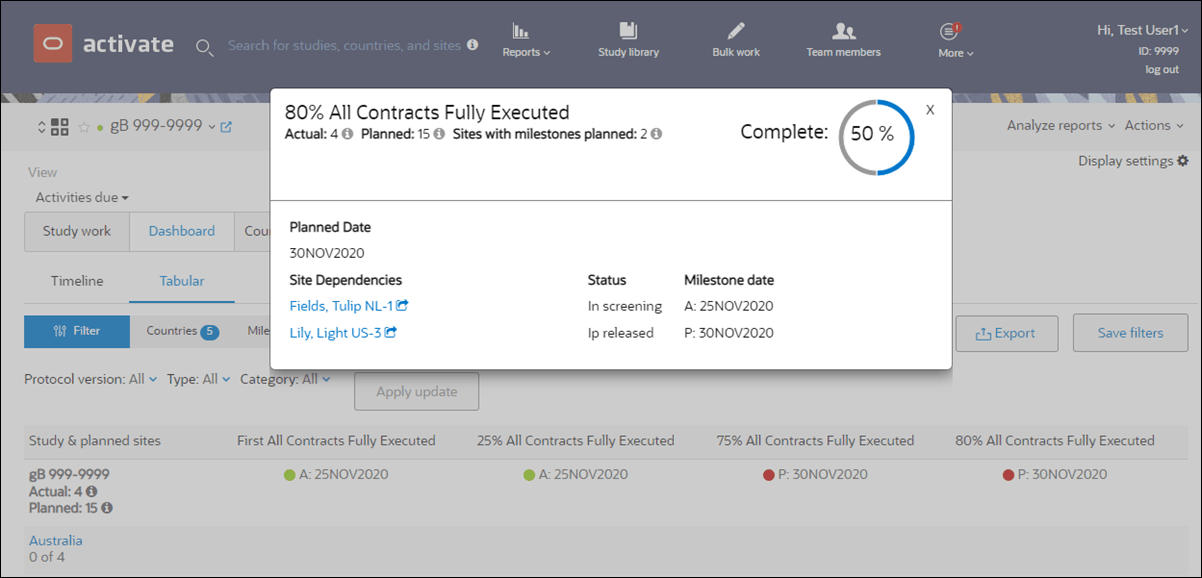Expand the Activities due dropdown
Viewport: 1202px width, 578px height.
coord(80,197)
